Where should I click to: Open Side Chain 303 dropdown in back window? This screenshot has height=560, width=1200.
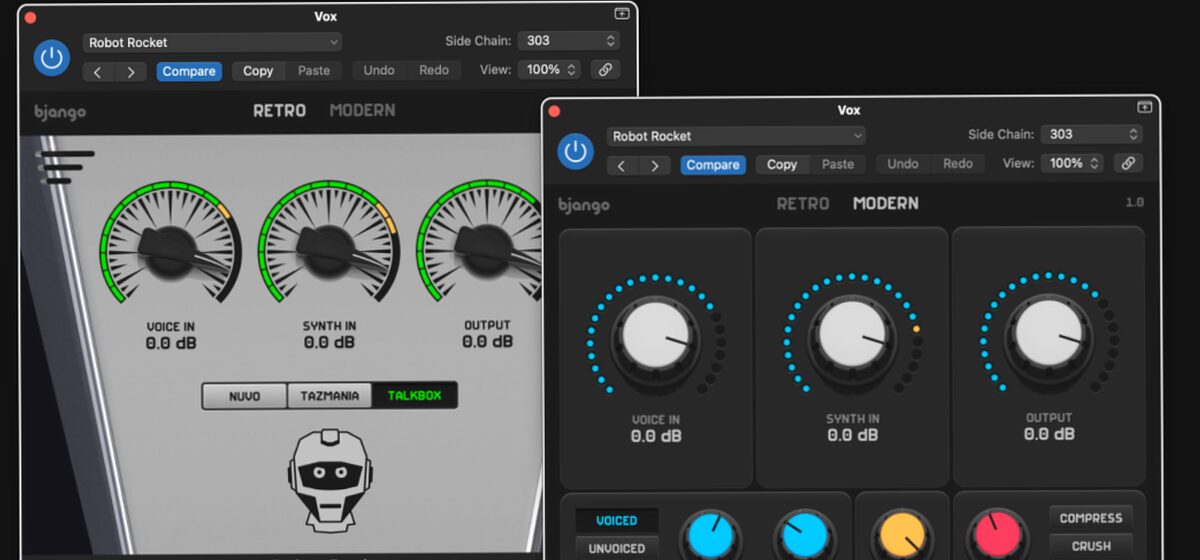(569, 41)
